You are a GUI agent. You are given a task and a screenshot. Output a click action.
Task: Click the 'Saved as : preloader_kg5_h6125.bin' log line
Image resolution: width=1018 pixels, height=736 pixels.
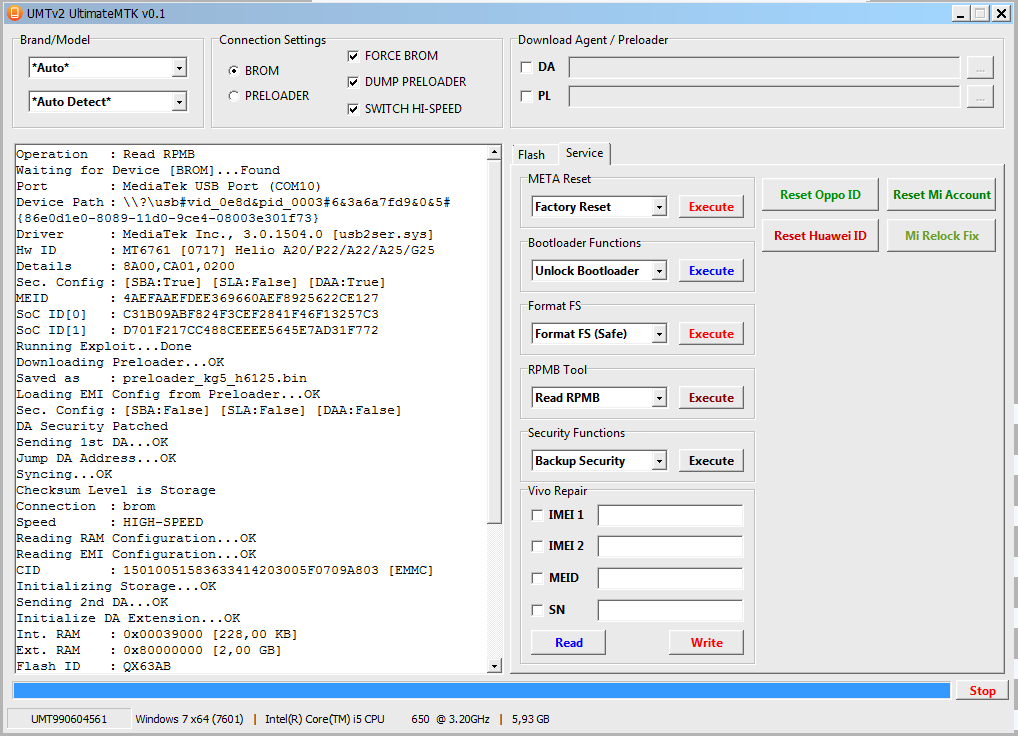click(162, 378)
